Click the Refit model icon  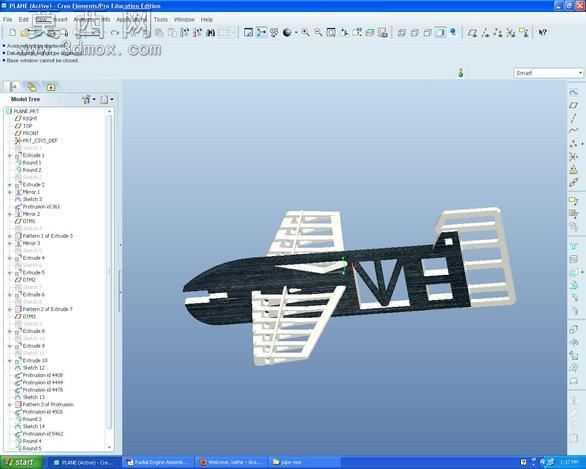coord(331,33)
